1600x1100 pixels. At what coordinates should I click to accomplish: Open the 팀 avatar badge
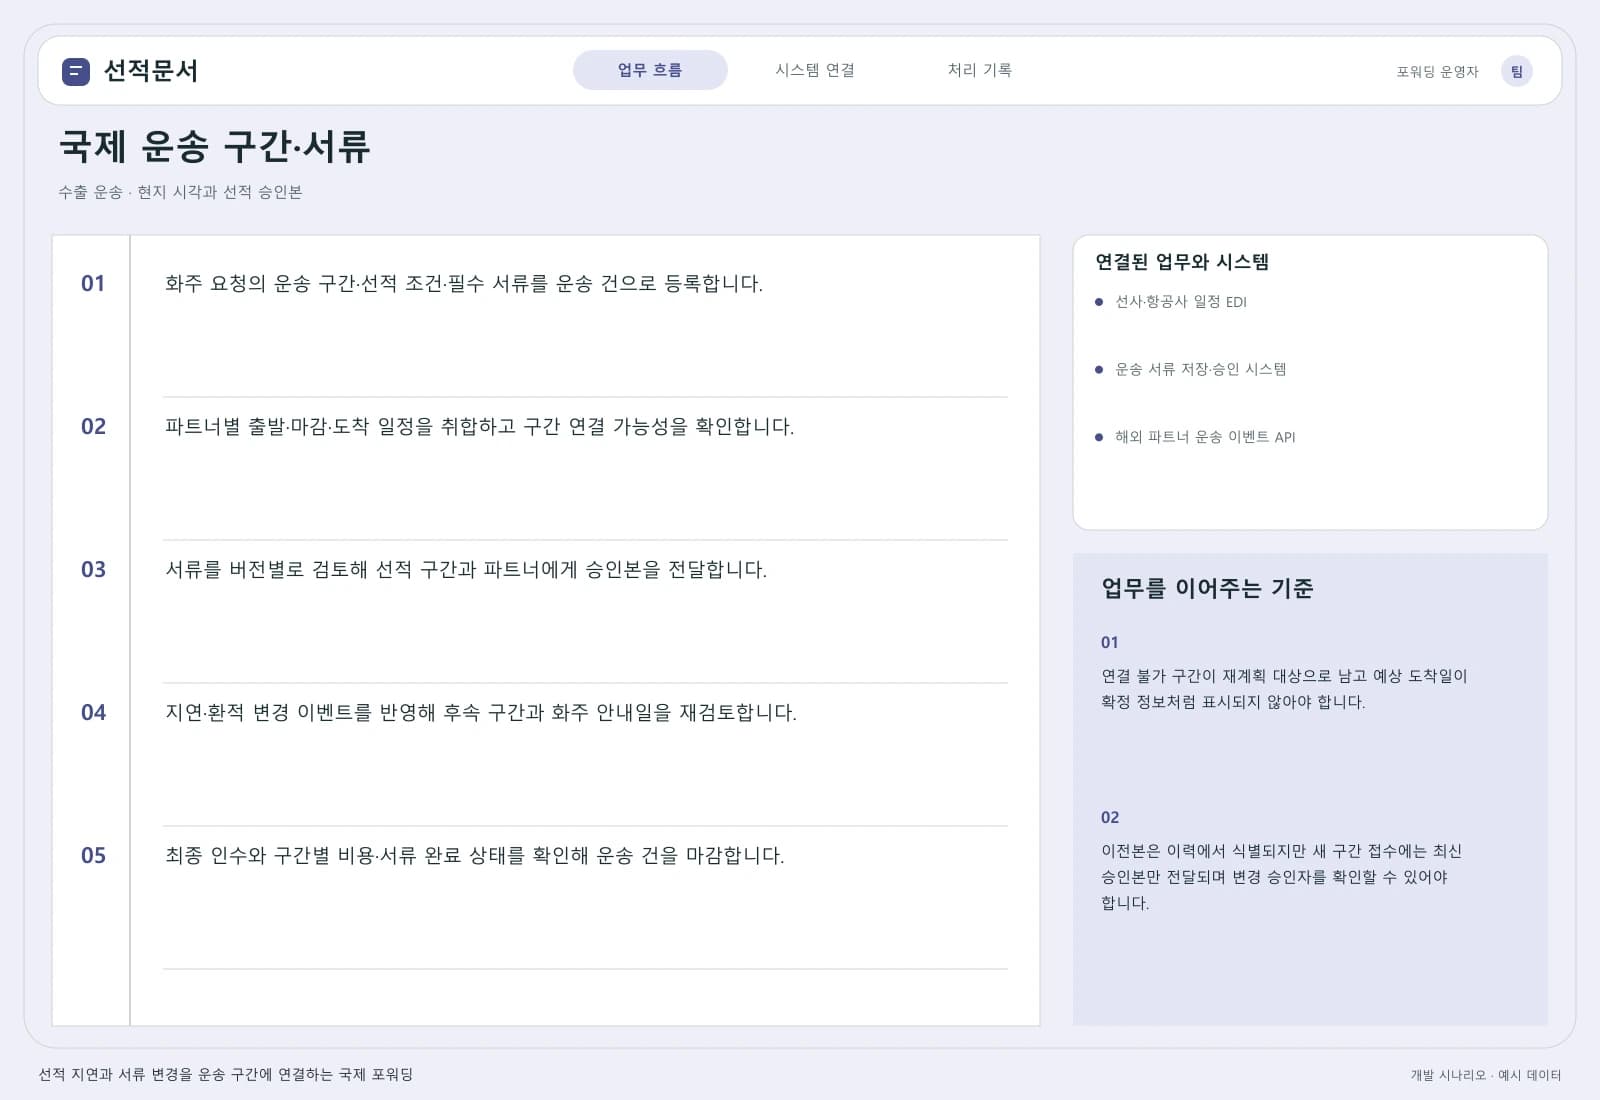pyautogui.click(x=1516, y=71)
